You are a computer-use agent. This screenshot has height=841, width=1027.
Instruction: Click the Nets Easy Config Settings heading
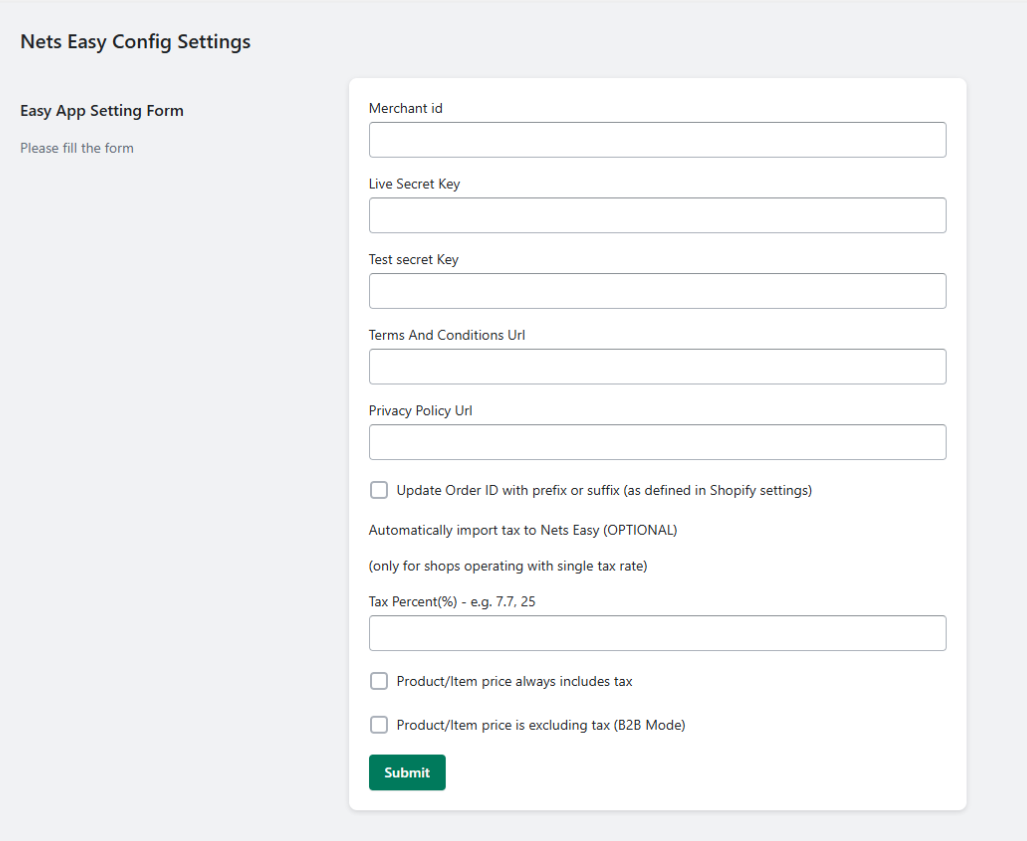click(135, 42)
